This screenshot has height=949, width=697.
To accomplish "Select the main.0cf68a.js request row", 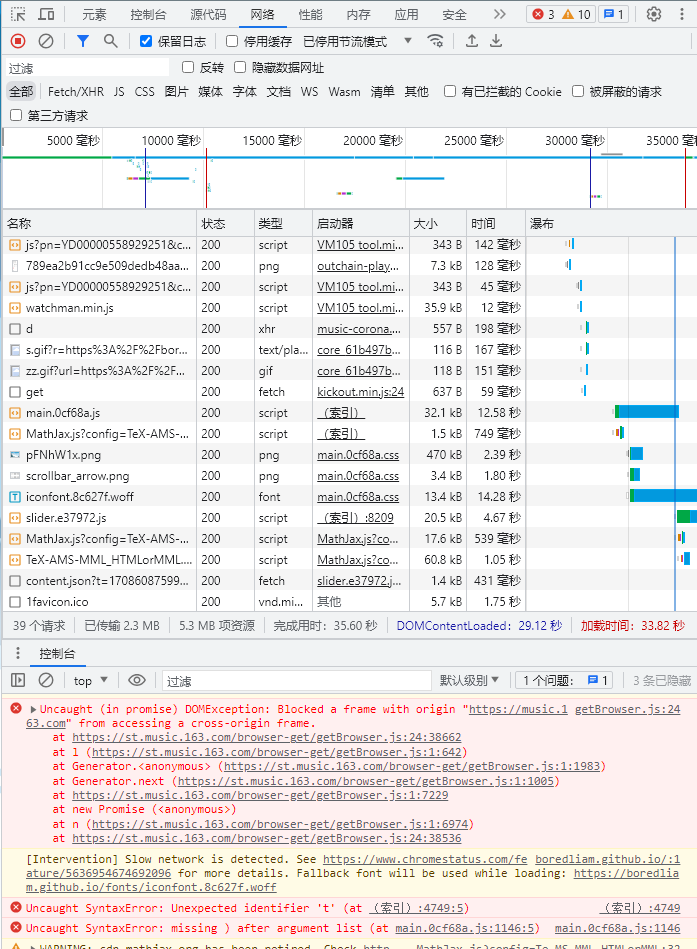I will pyautogui.click(x=348, y=413).
